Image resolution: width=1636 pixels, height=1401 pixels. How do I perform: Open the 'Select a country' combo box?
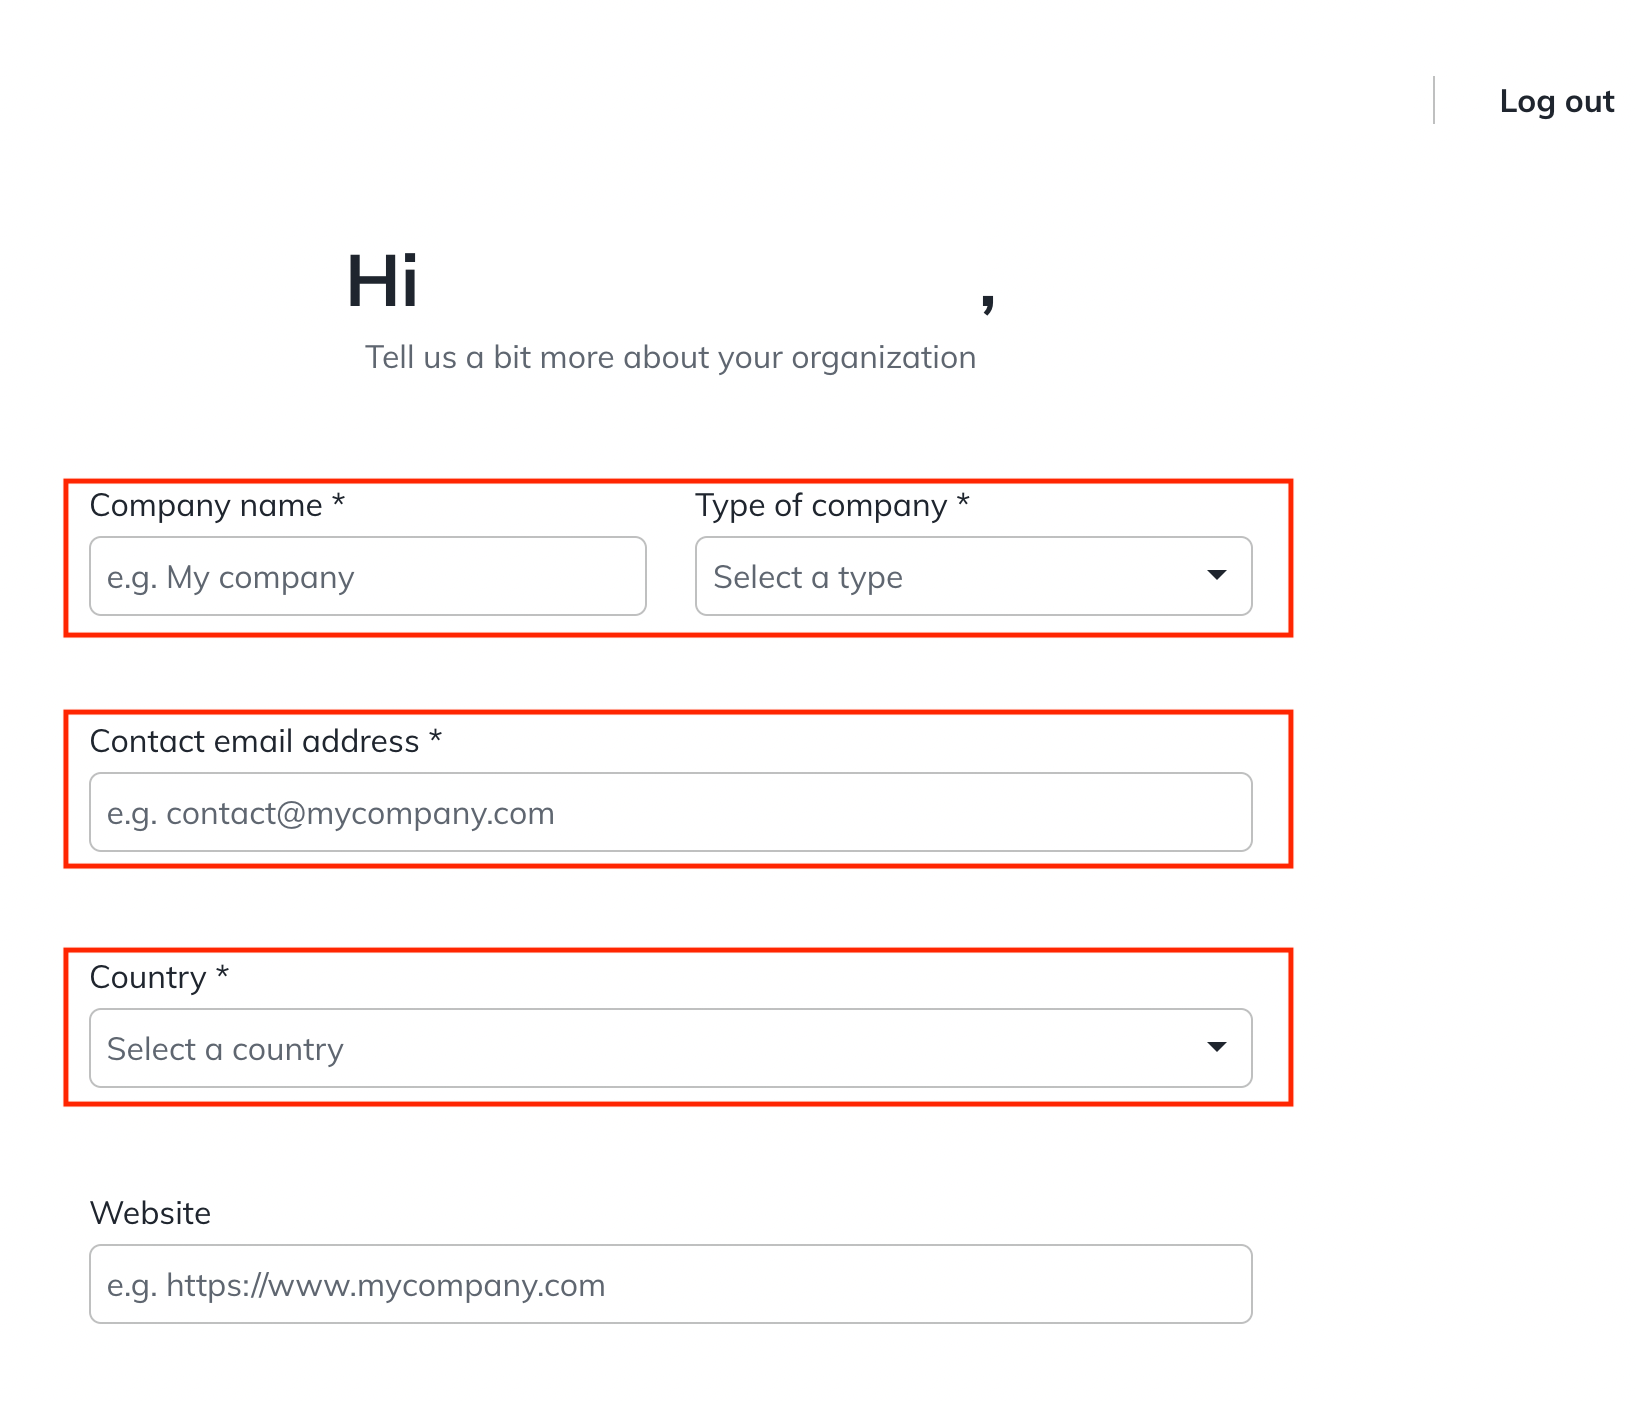click(x=671, y=1048)
